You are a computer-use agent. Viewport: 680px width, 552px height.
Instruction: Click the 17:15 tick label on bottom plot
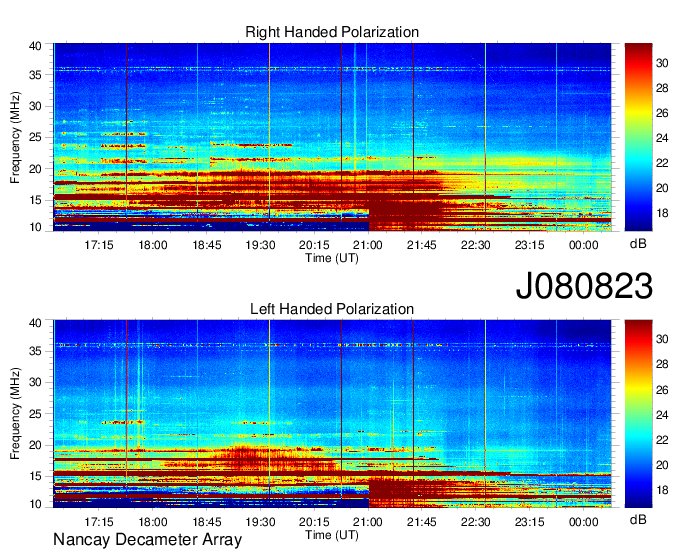tap(98, 522)
